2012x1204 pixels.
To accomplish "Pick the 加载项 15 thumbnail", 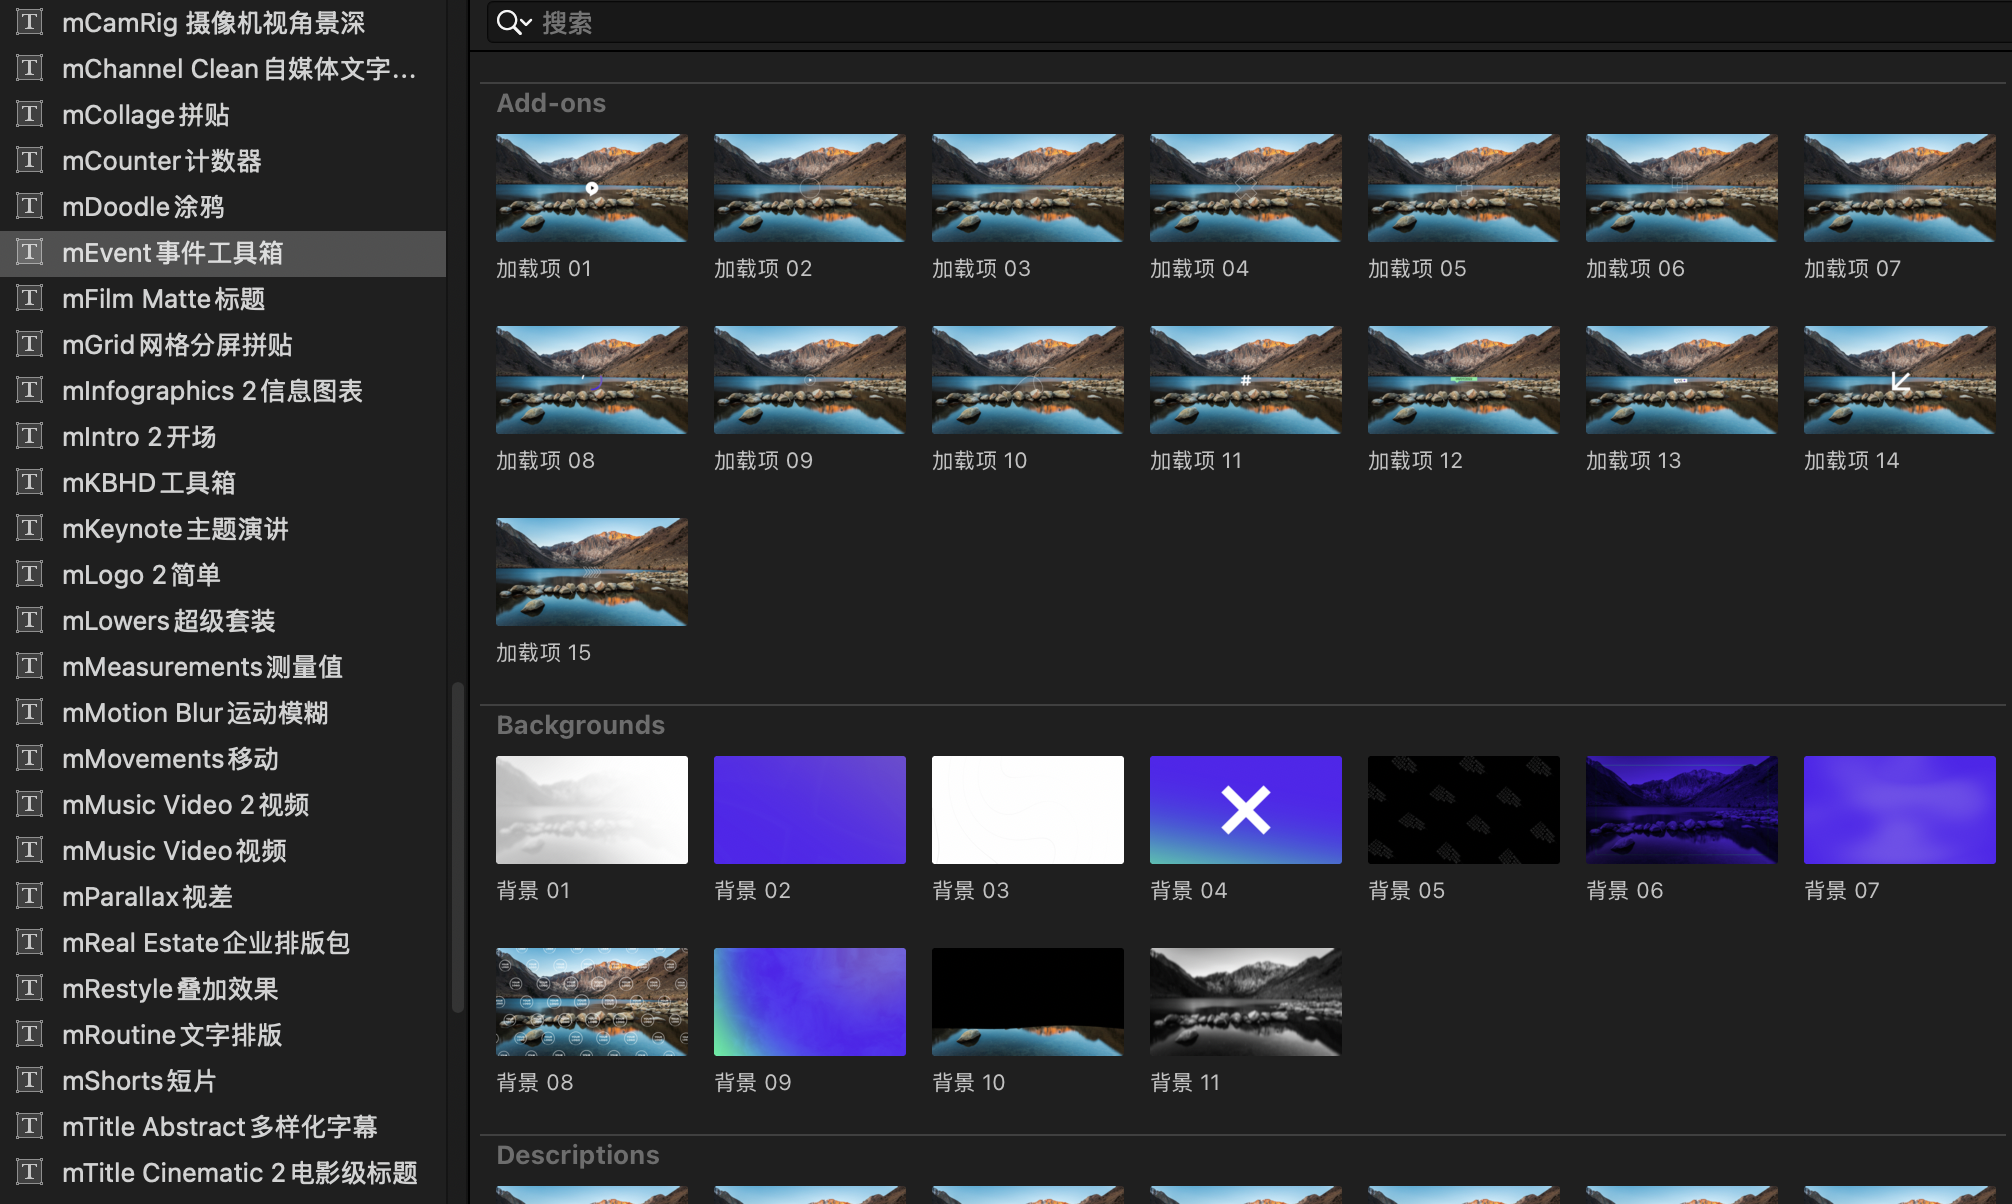I will [592, 572].
